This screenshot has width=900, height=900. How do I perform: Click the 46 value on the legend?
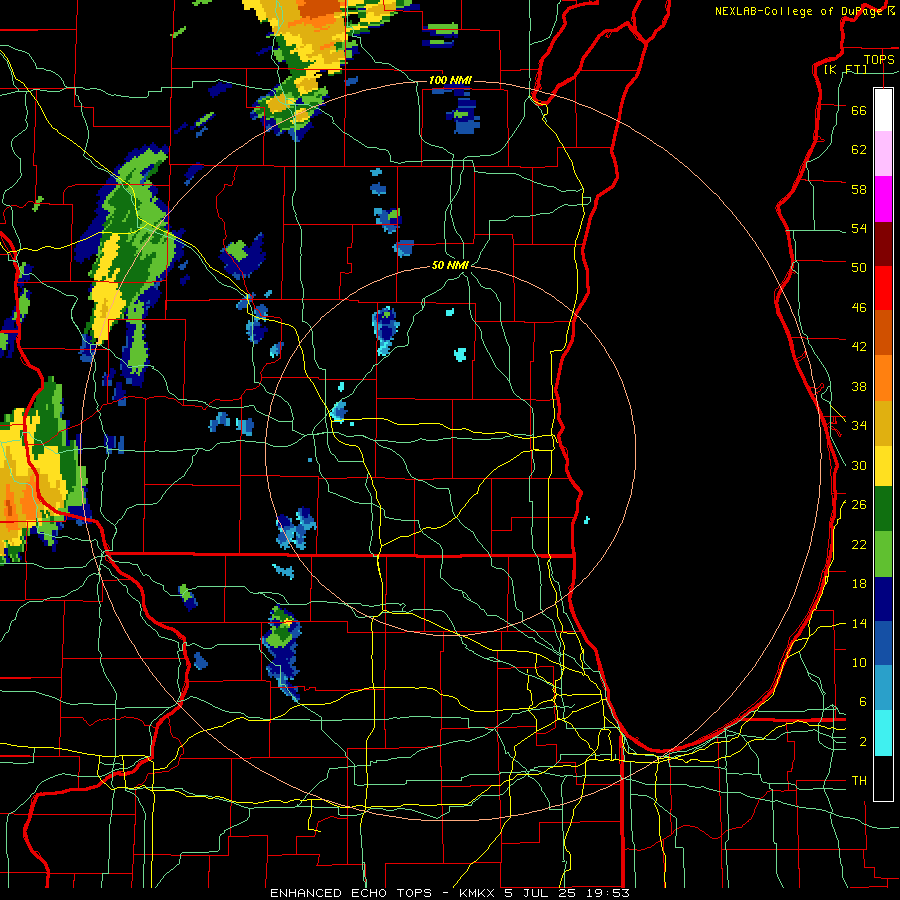click(x=859, y=308)
